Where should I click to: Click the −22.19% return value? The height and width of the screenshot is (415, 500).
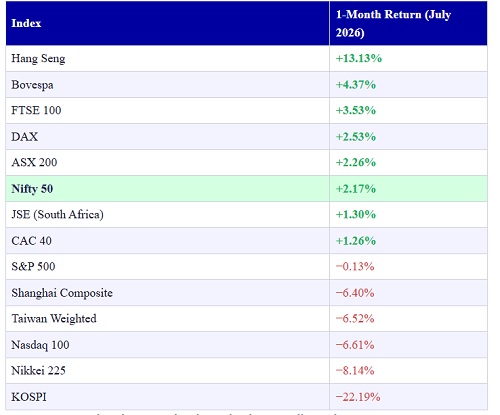pyautogui.click(x=358, y=397)
